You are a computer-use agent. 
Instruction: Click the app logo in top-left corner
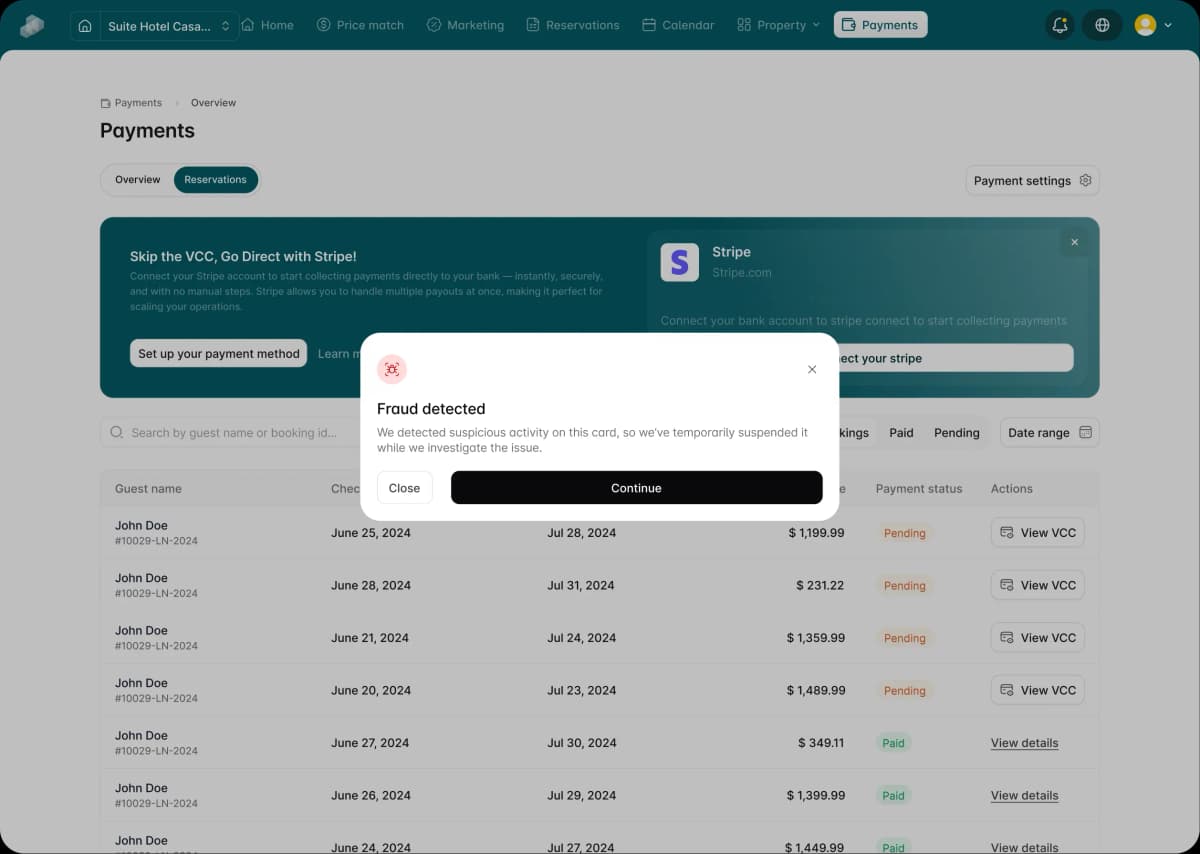click(x=32, y=26)
